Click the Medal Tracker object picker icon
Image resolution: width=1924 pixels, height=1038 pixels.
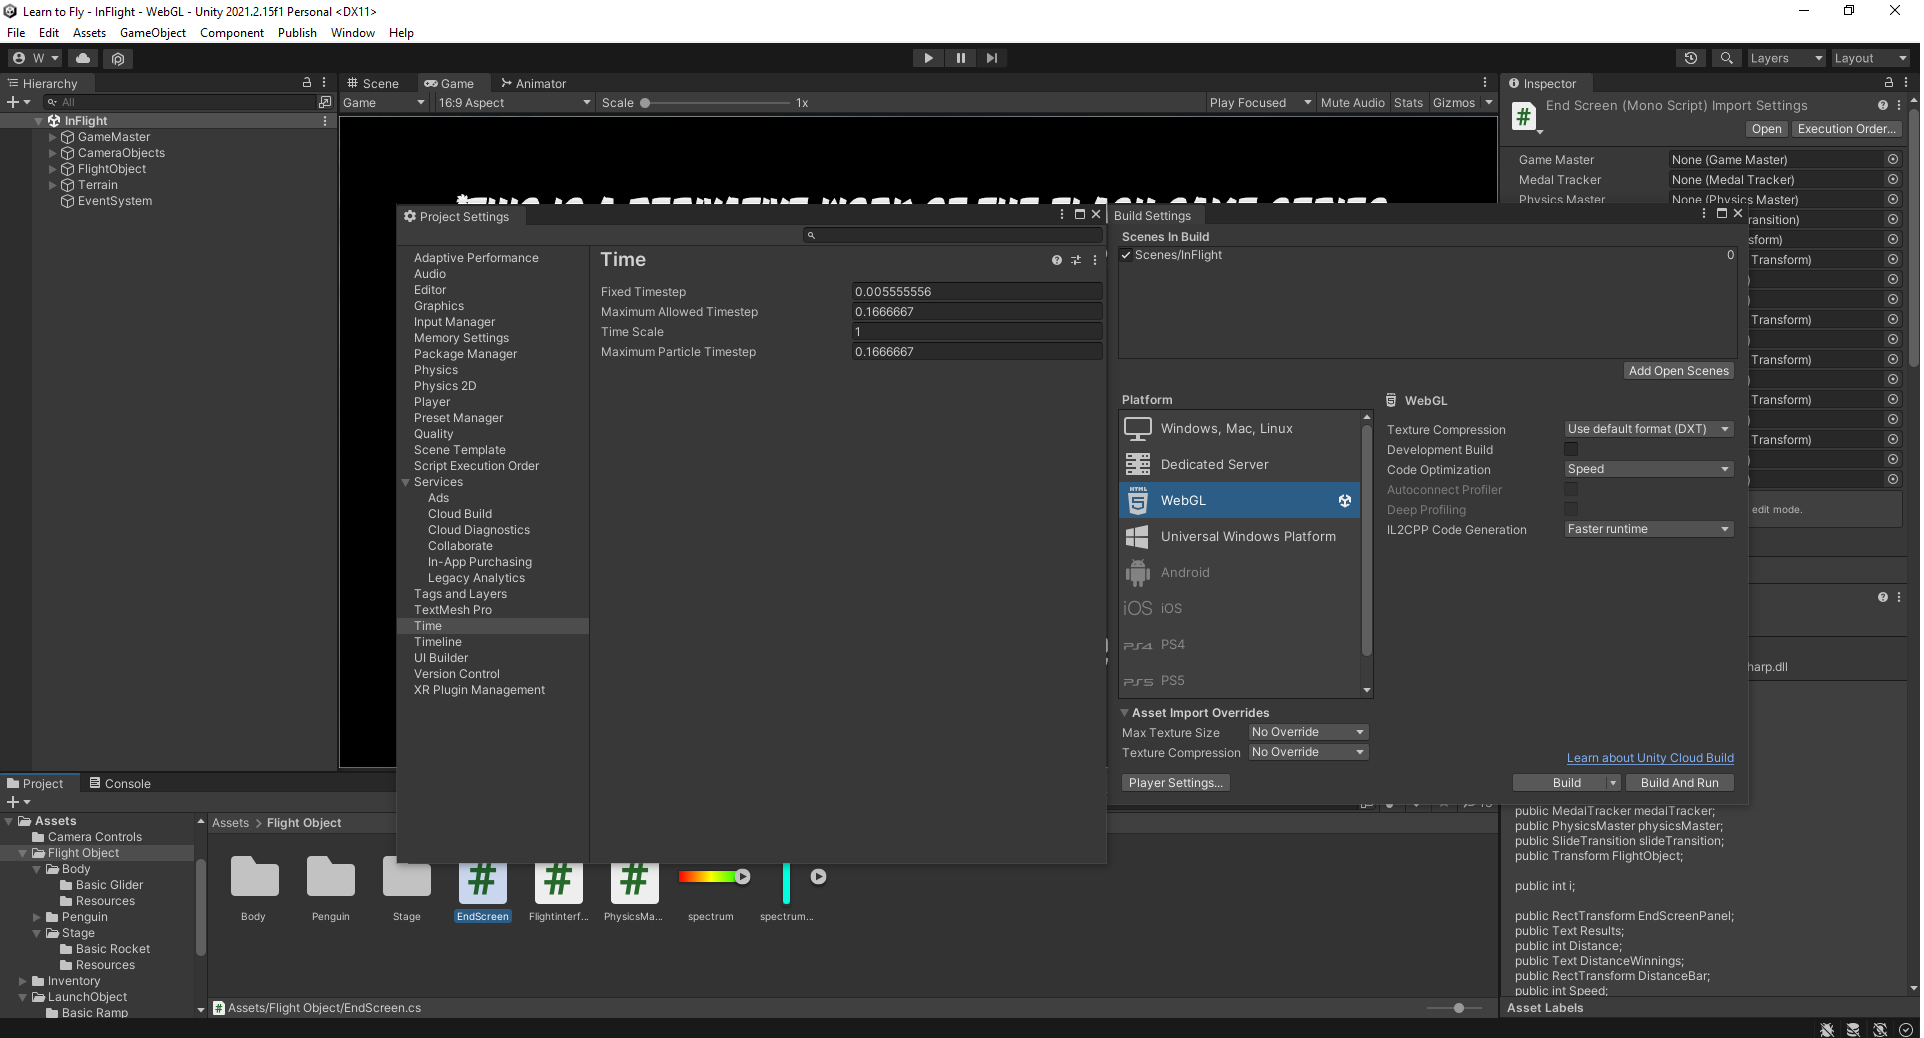(1892, 180)
